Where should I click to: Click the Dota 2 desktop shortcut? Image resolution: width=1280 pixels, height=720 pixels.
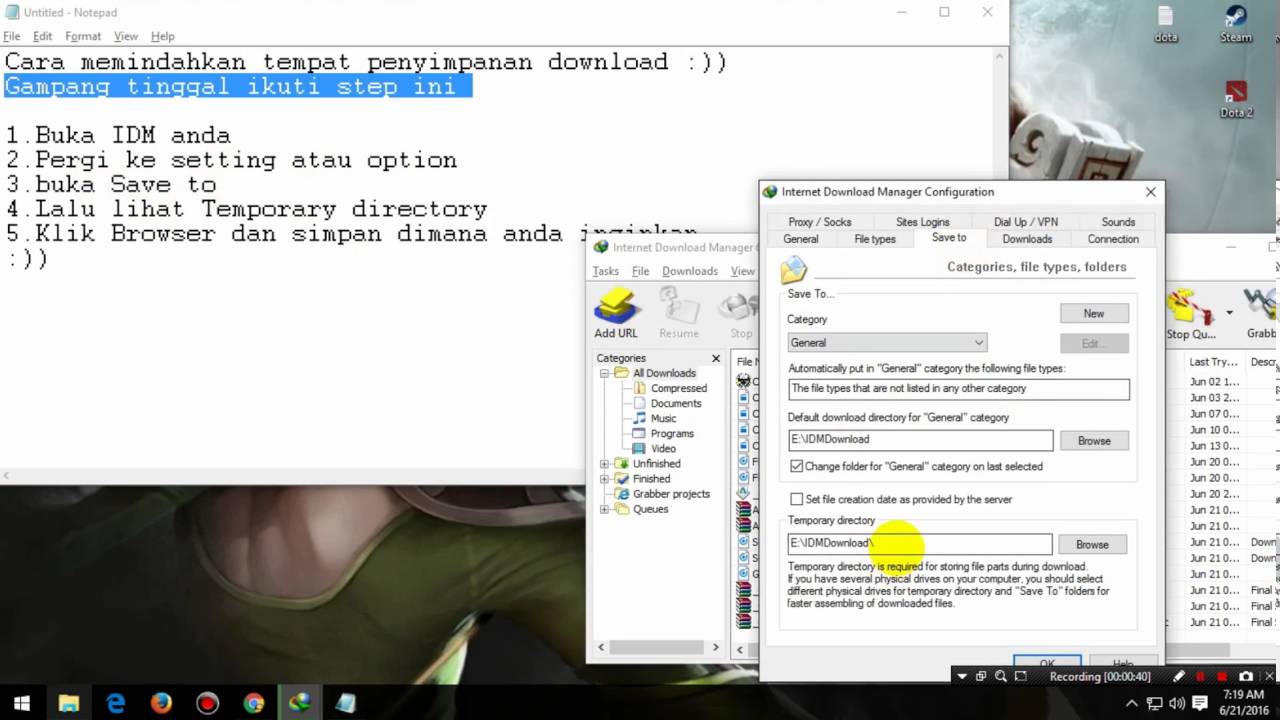tap(1236, 98)
